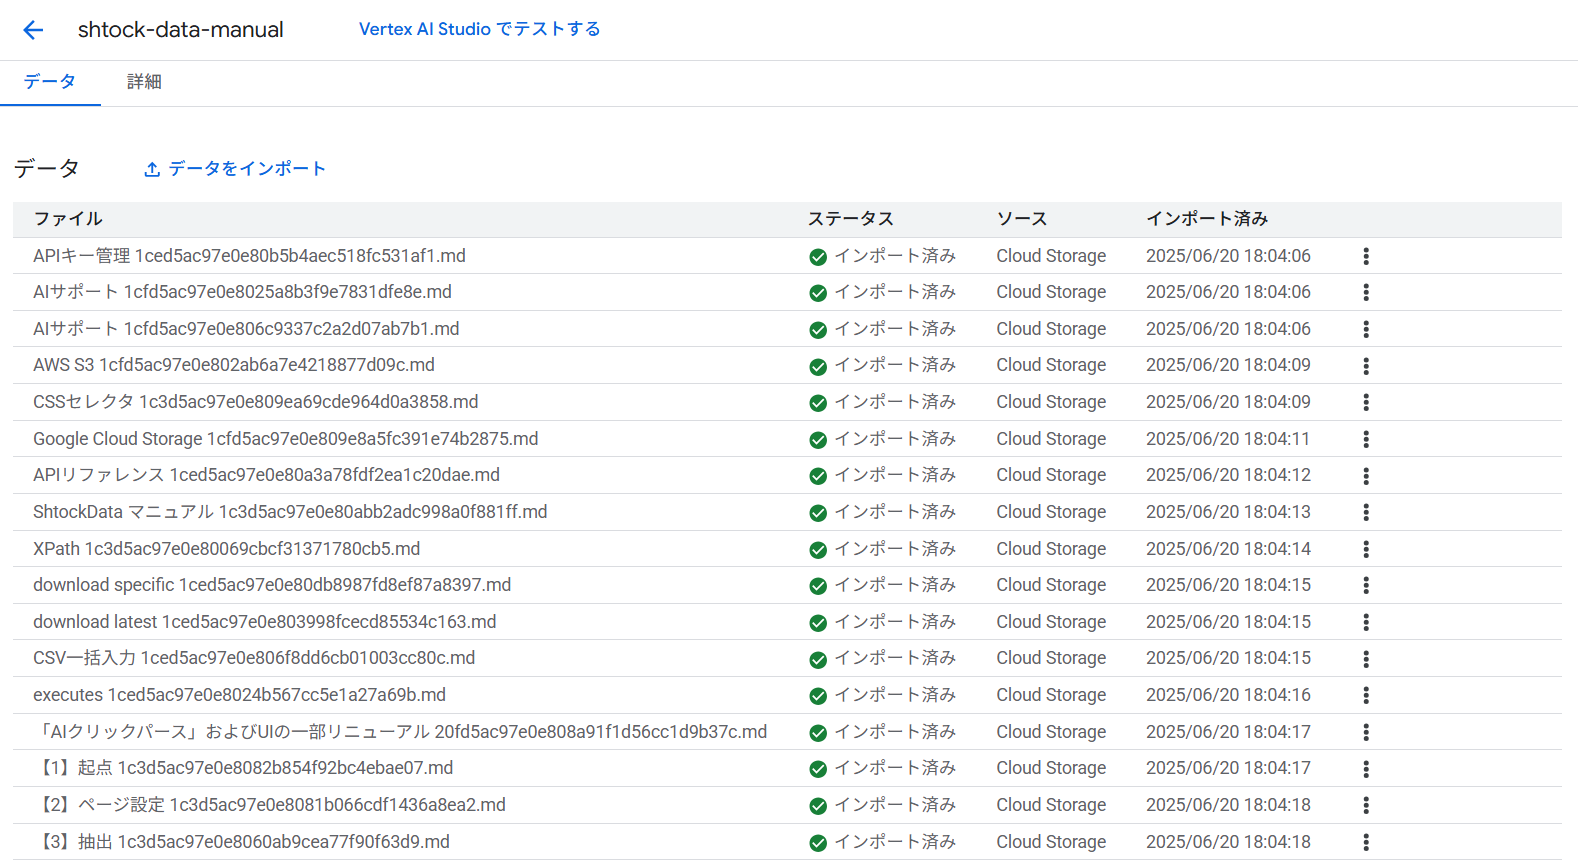Screen dimensions: 1578x861
Task: Click the ファイル column header
Action: [68, 219]
